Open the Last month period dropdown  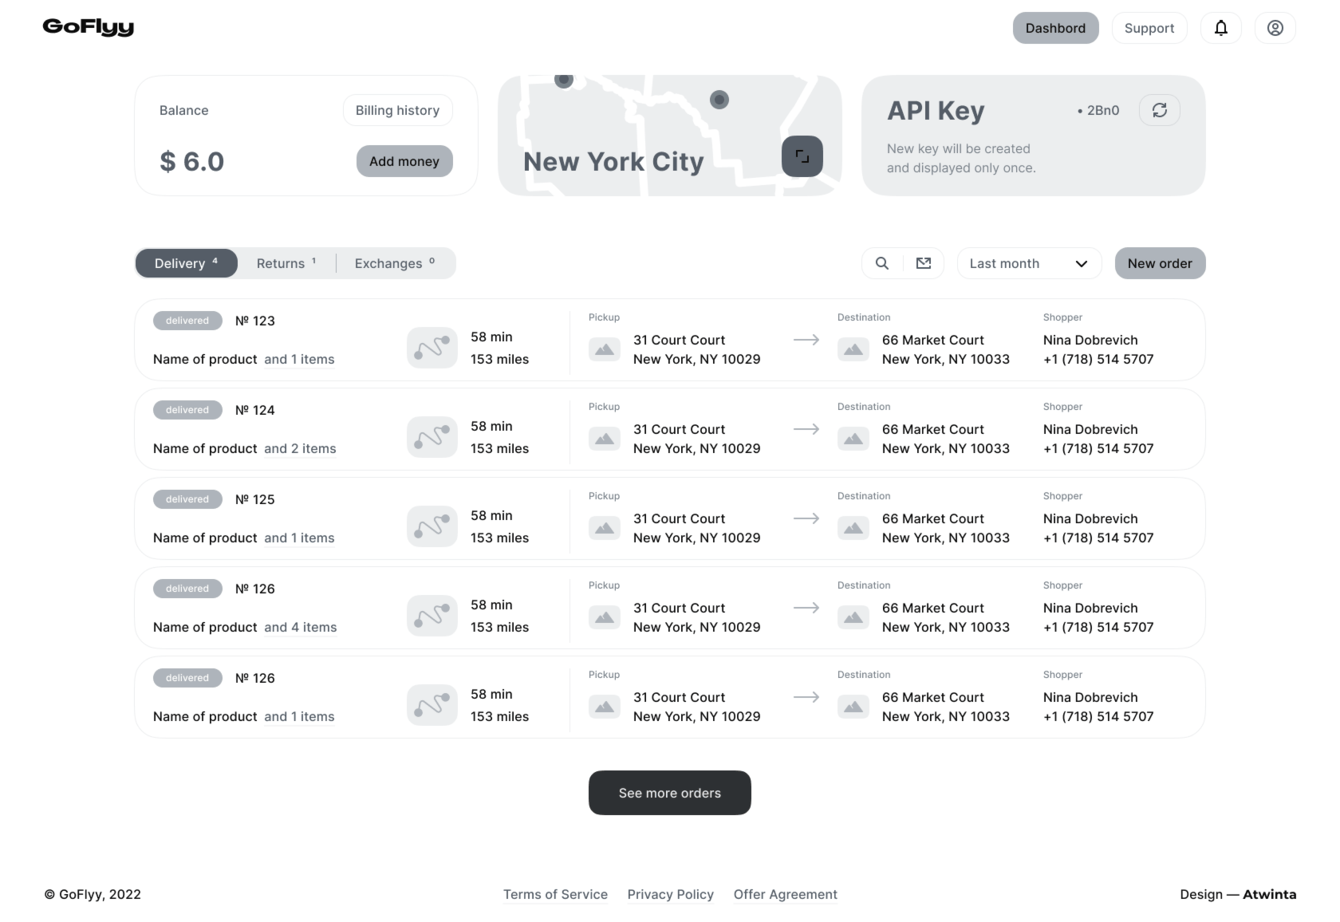point(1028,263)
